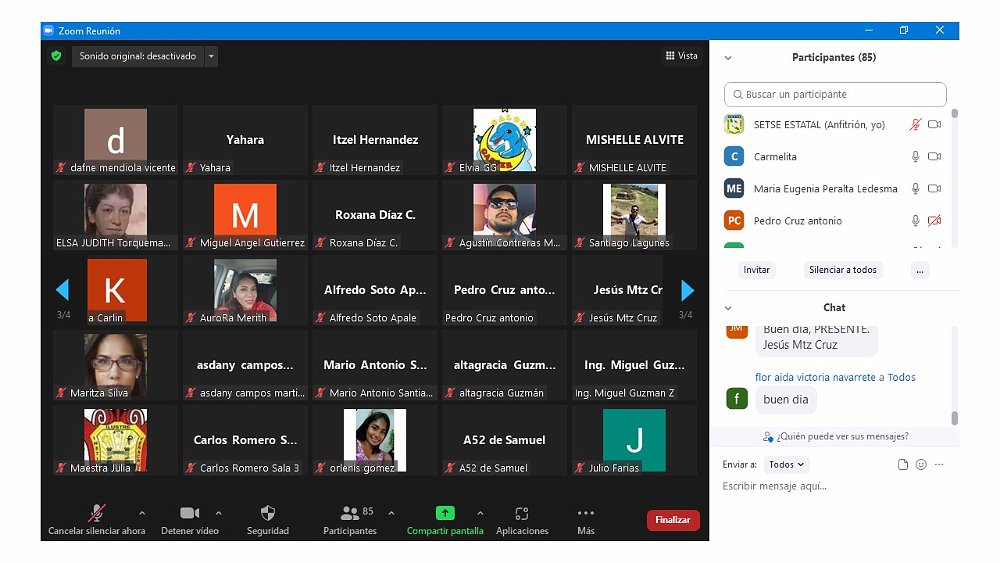The image size is (1000, 563).
Task: Click the encryption green shield icon
Action: [x=57, y=56]
